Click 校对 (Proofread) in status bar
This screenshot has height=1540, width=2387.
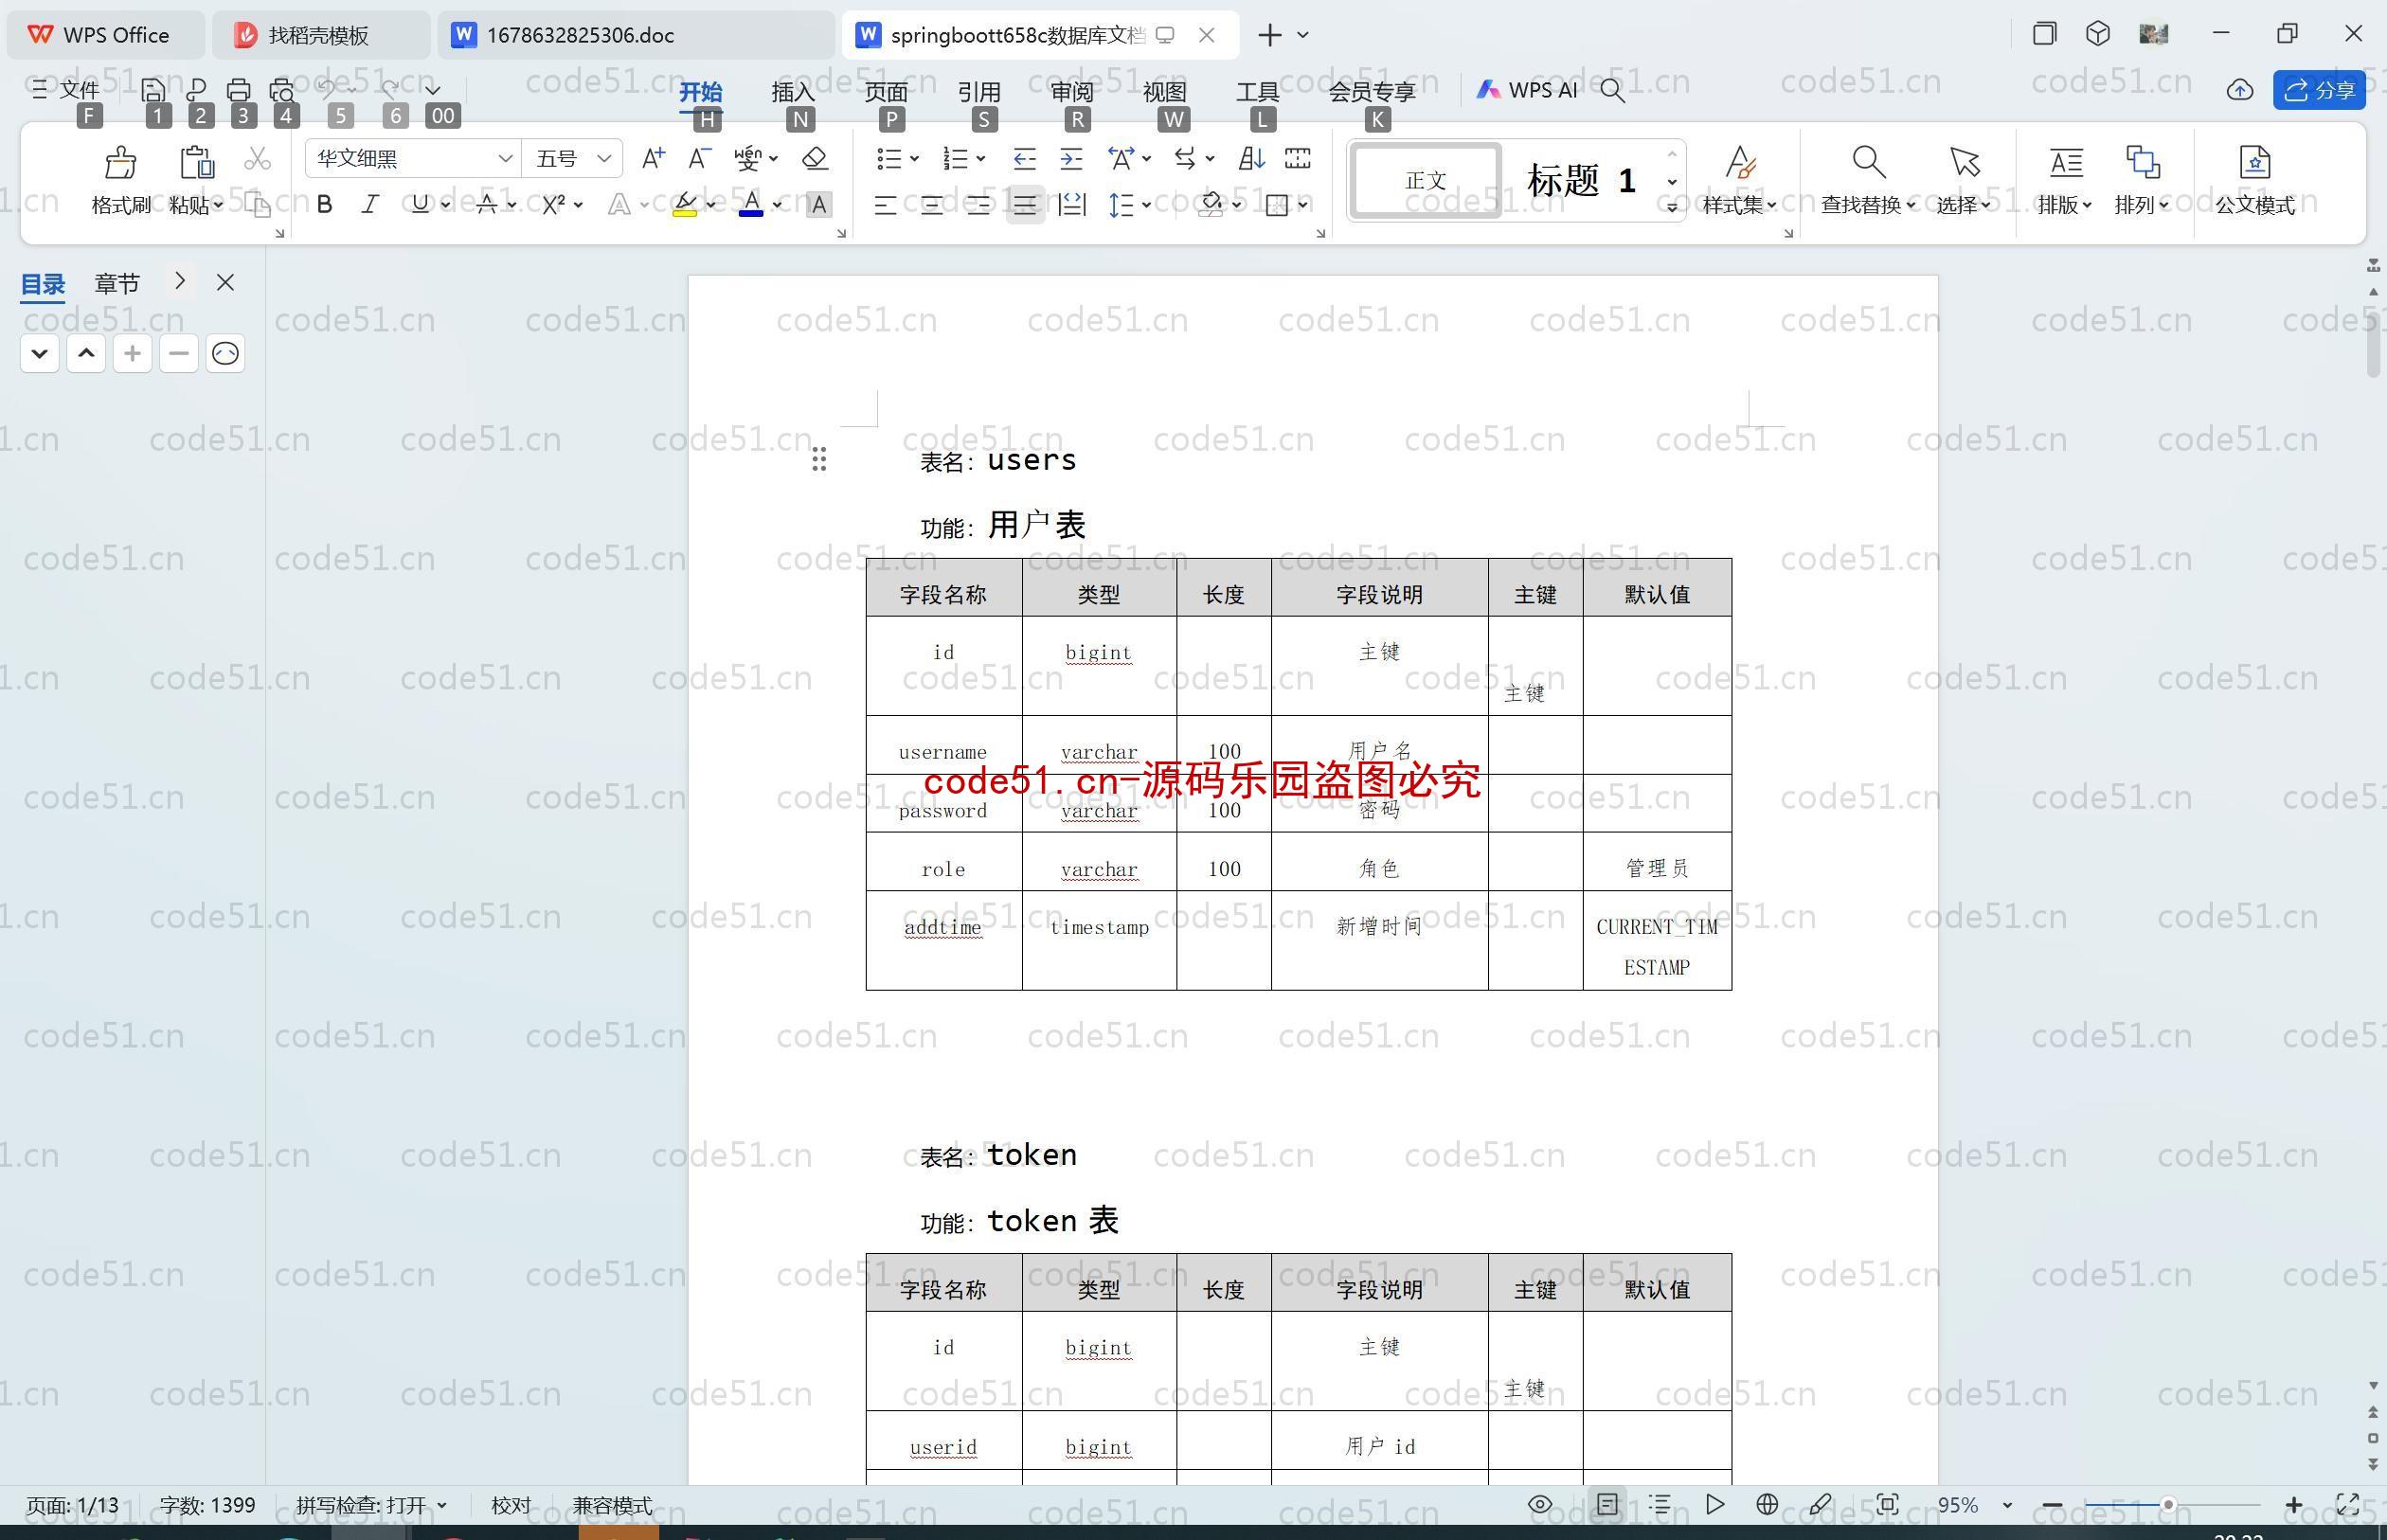pyautogui.click(x=511, y=1505)
